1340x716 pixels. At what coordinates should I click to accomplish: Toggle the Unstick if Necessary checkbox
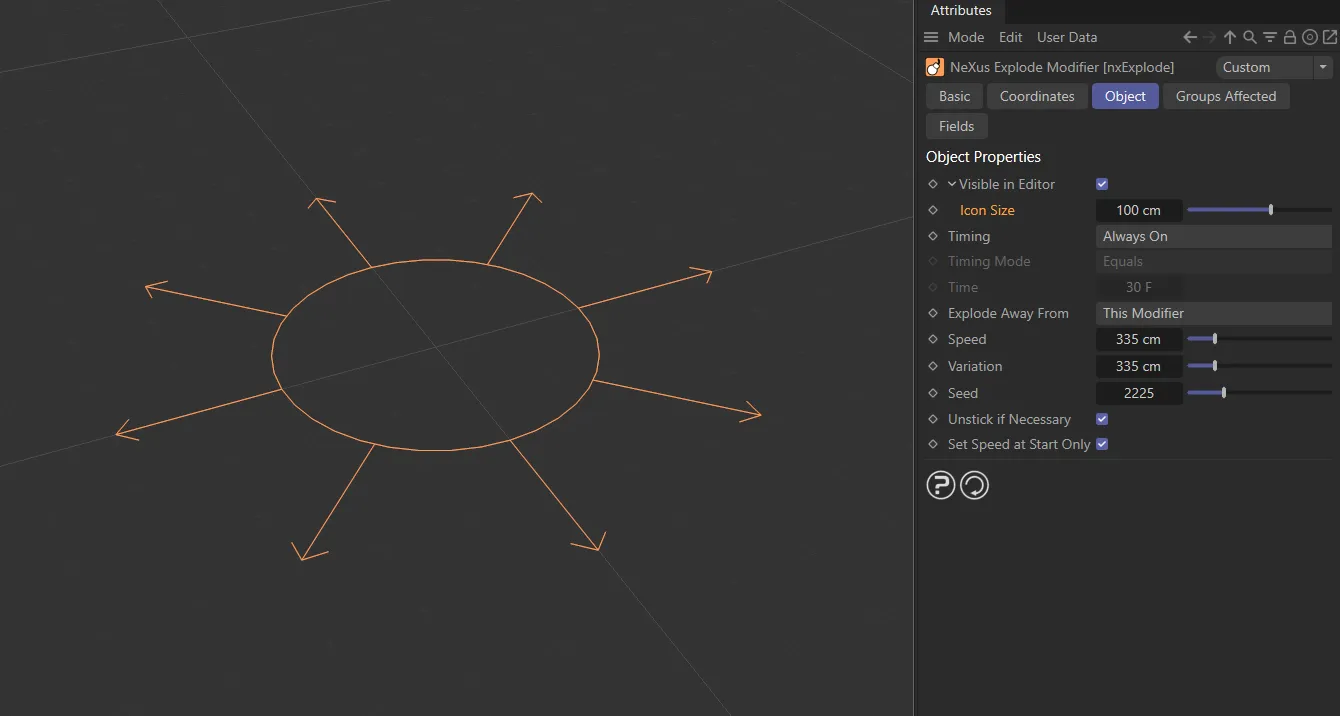tap(1102, 419)
